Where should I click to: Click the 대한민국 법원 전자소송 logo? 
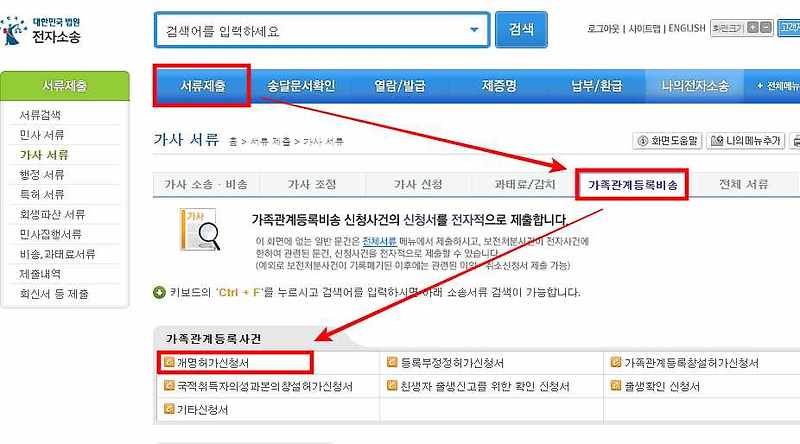click(x=41, y=31)
